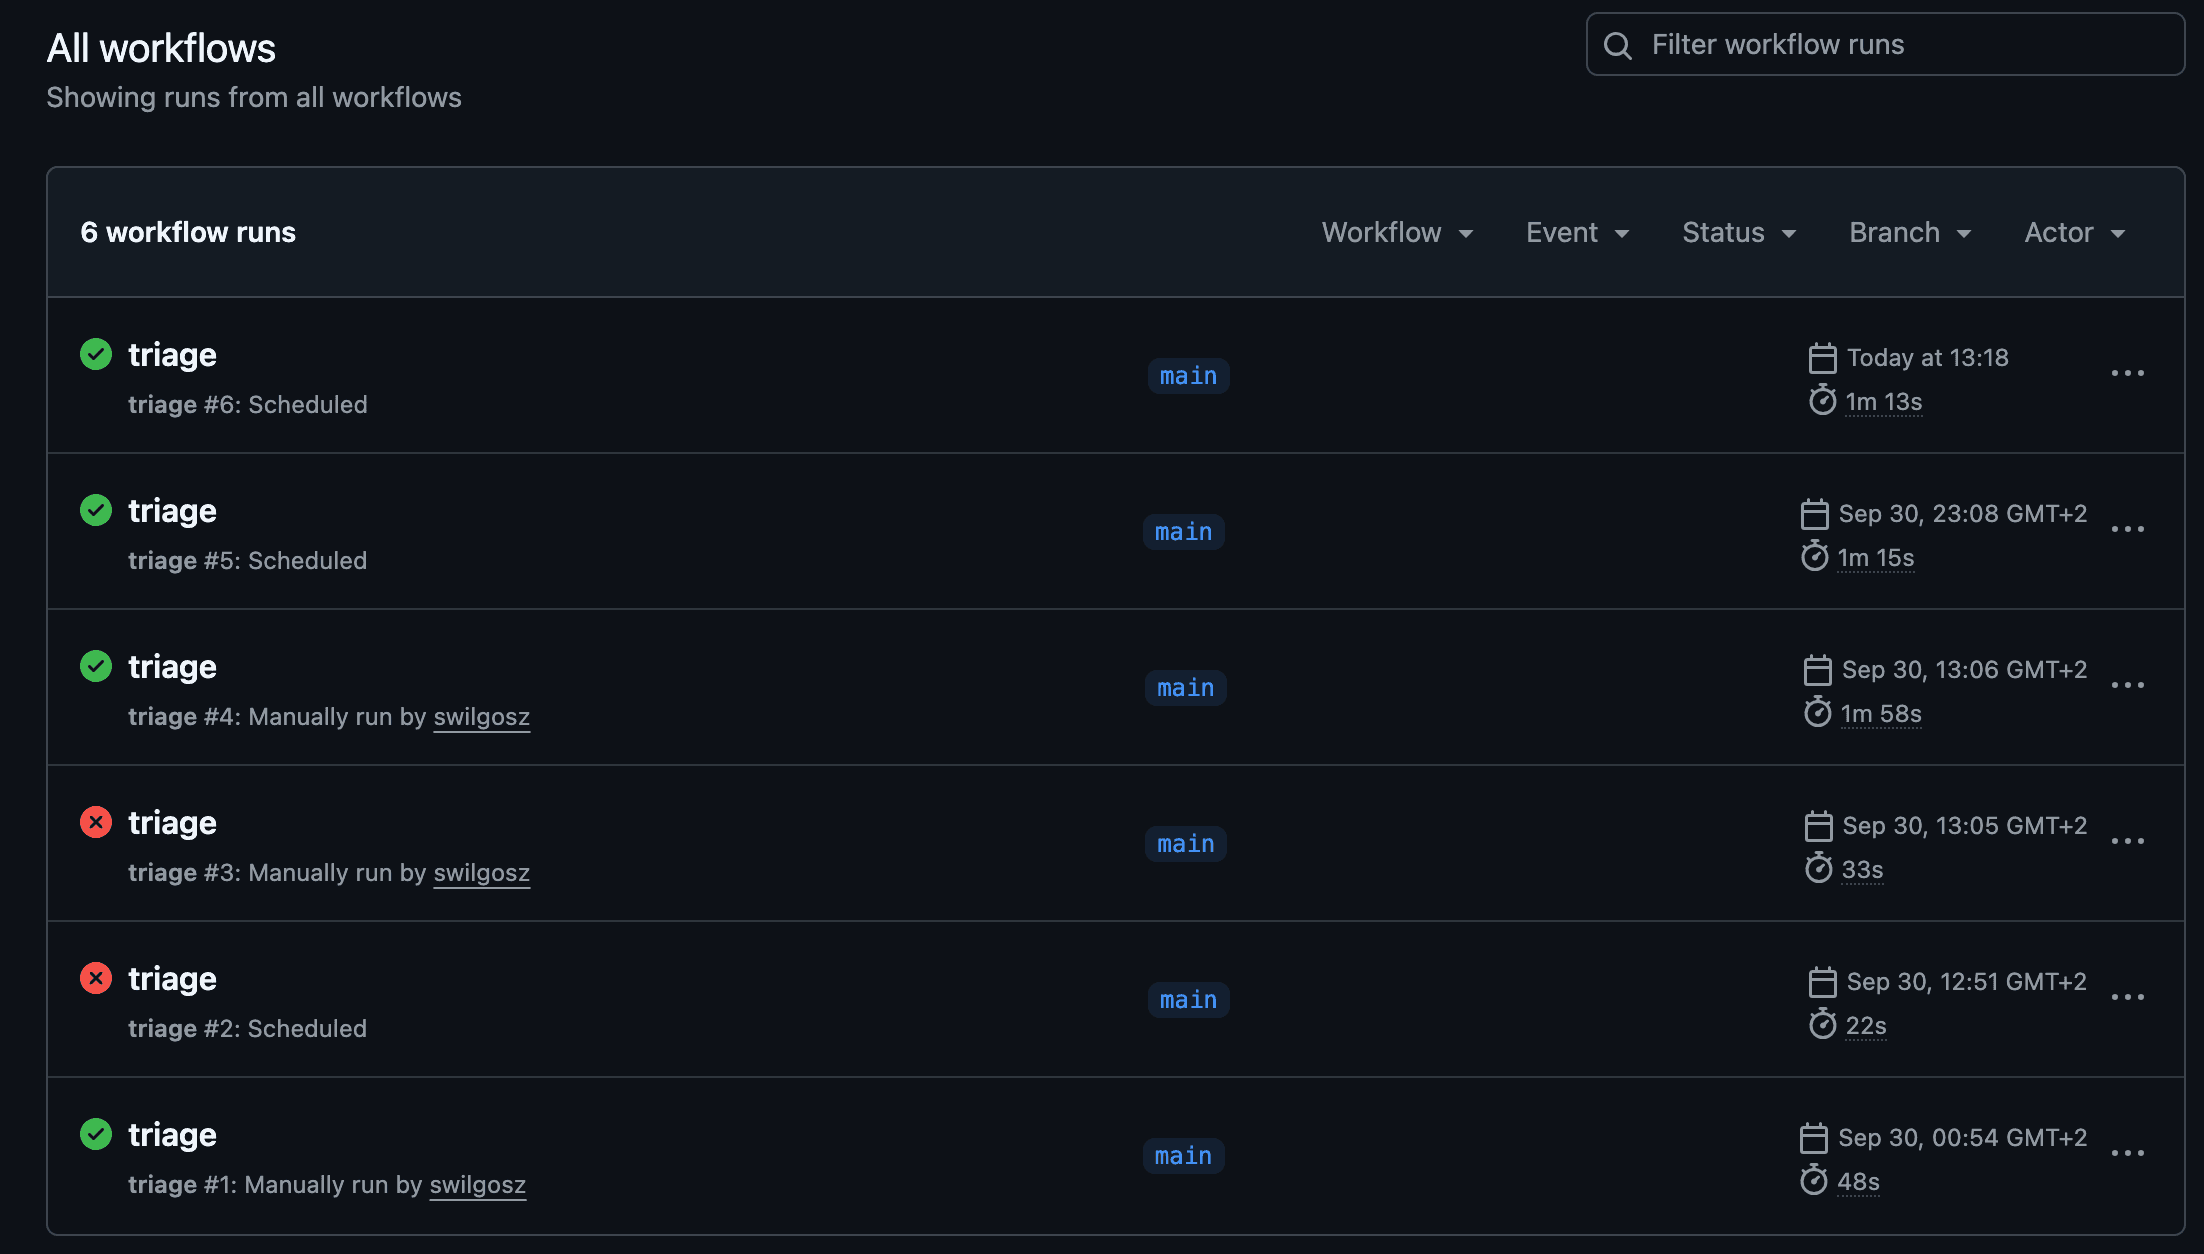The width and height of the screenshot is (2204, 1254).
Task: Open the three-dot menu for triage #4
Action: click(2128, 685)
